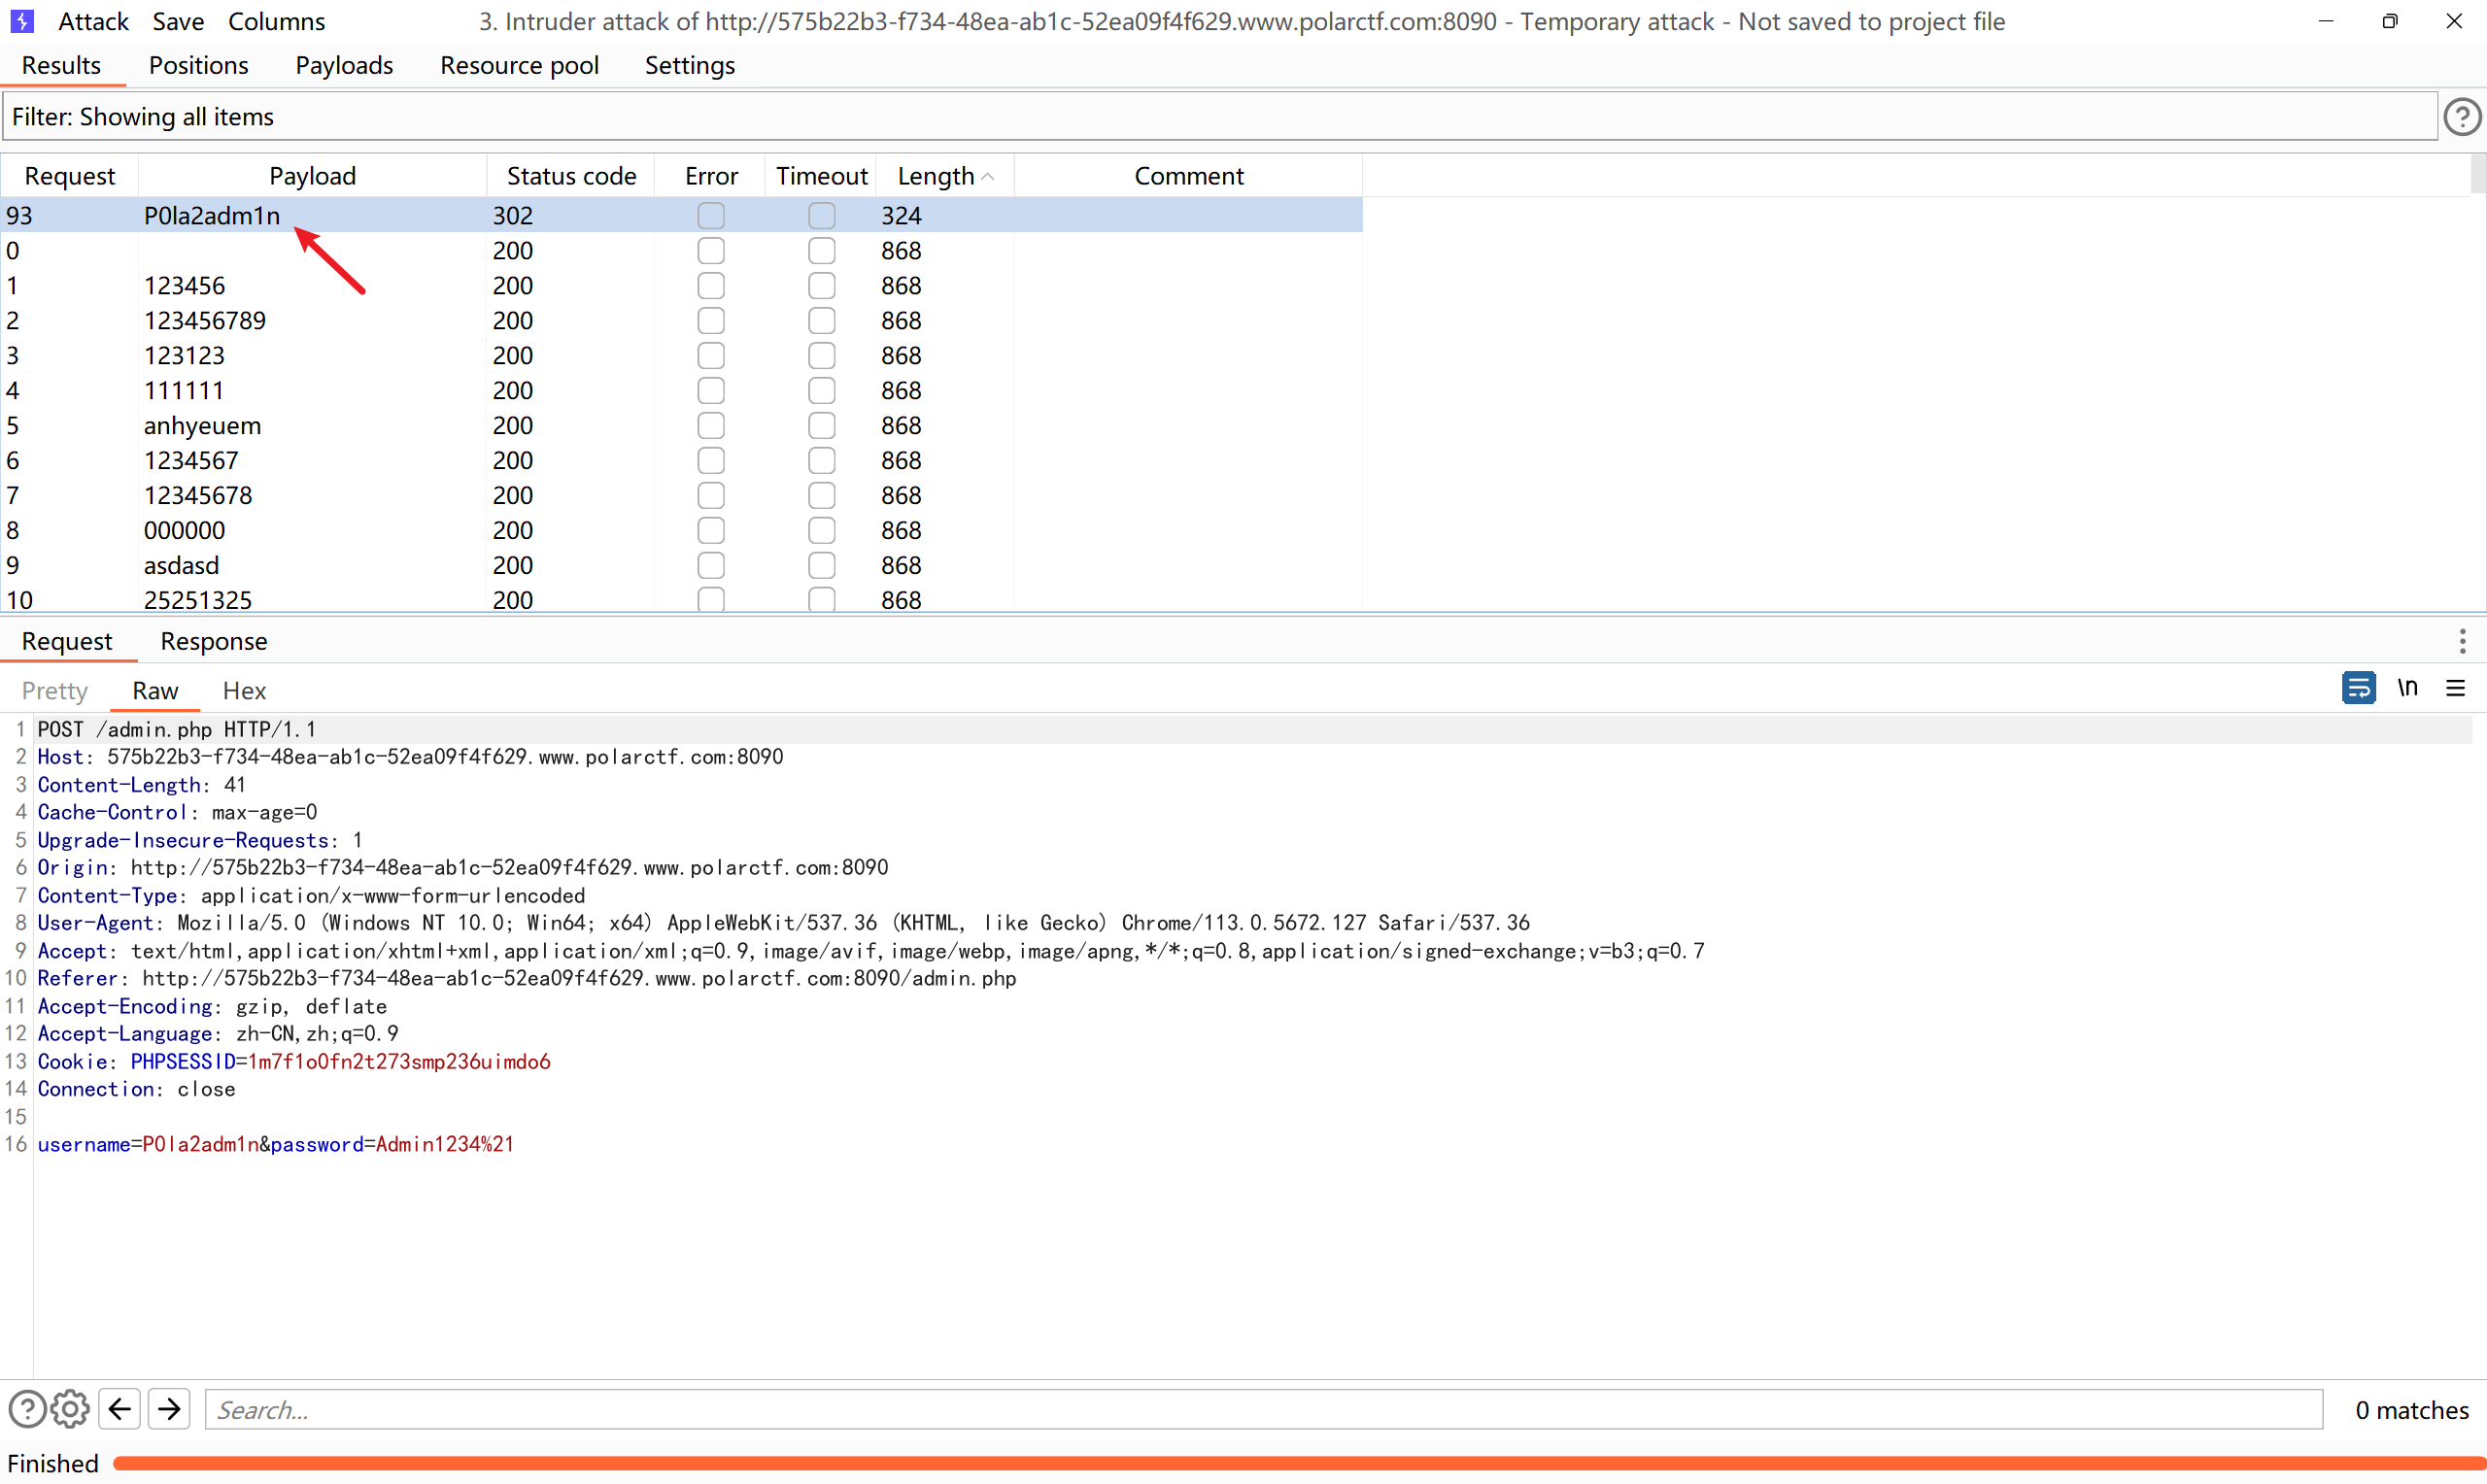Click the next match right arrow
The width and height of the screenshot is (2487, 1484).
(169, 1409)
